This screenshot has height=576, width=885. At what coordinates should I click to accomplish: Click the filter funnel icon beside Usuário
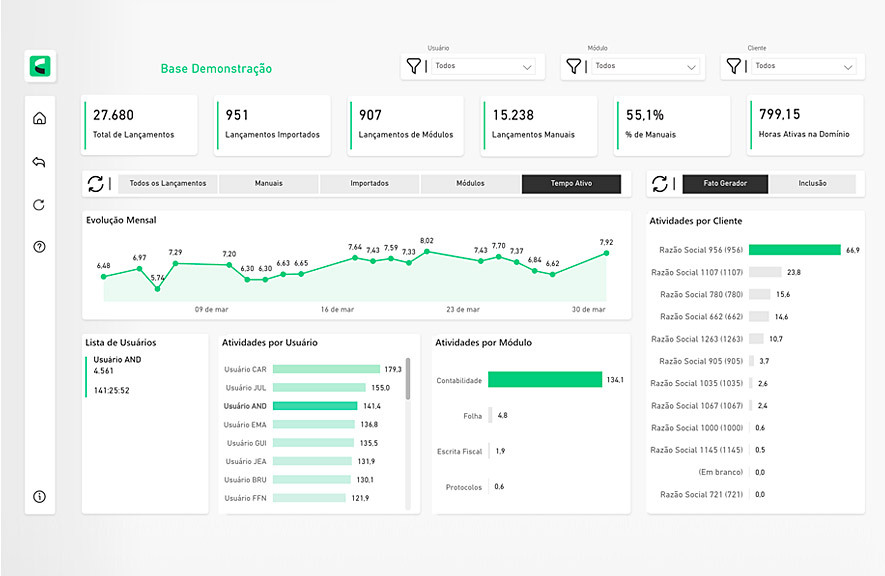[414, 67]
